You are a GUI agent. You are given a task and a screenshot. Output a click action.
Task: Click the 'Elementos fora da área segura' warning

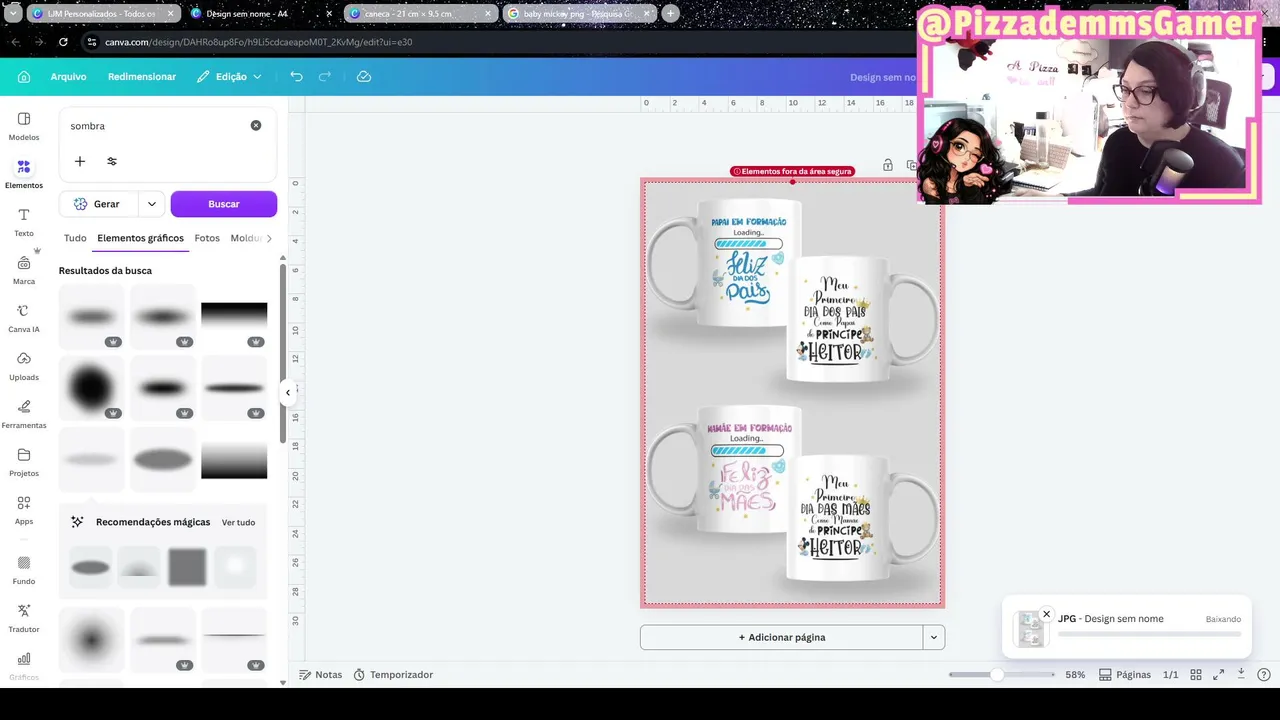point(792,172)
